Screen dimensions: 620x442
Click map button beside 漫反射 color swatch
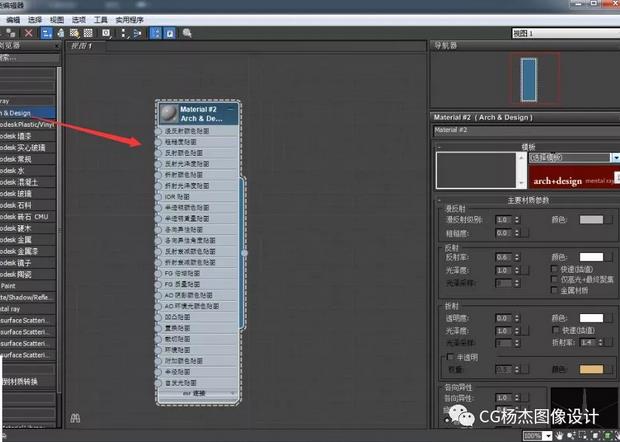[x=609, y=219]
